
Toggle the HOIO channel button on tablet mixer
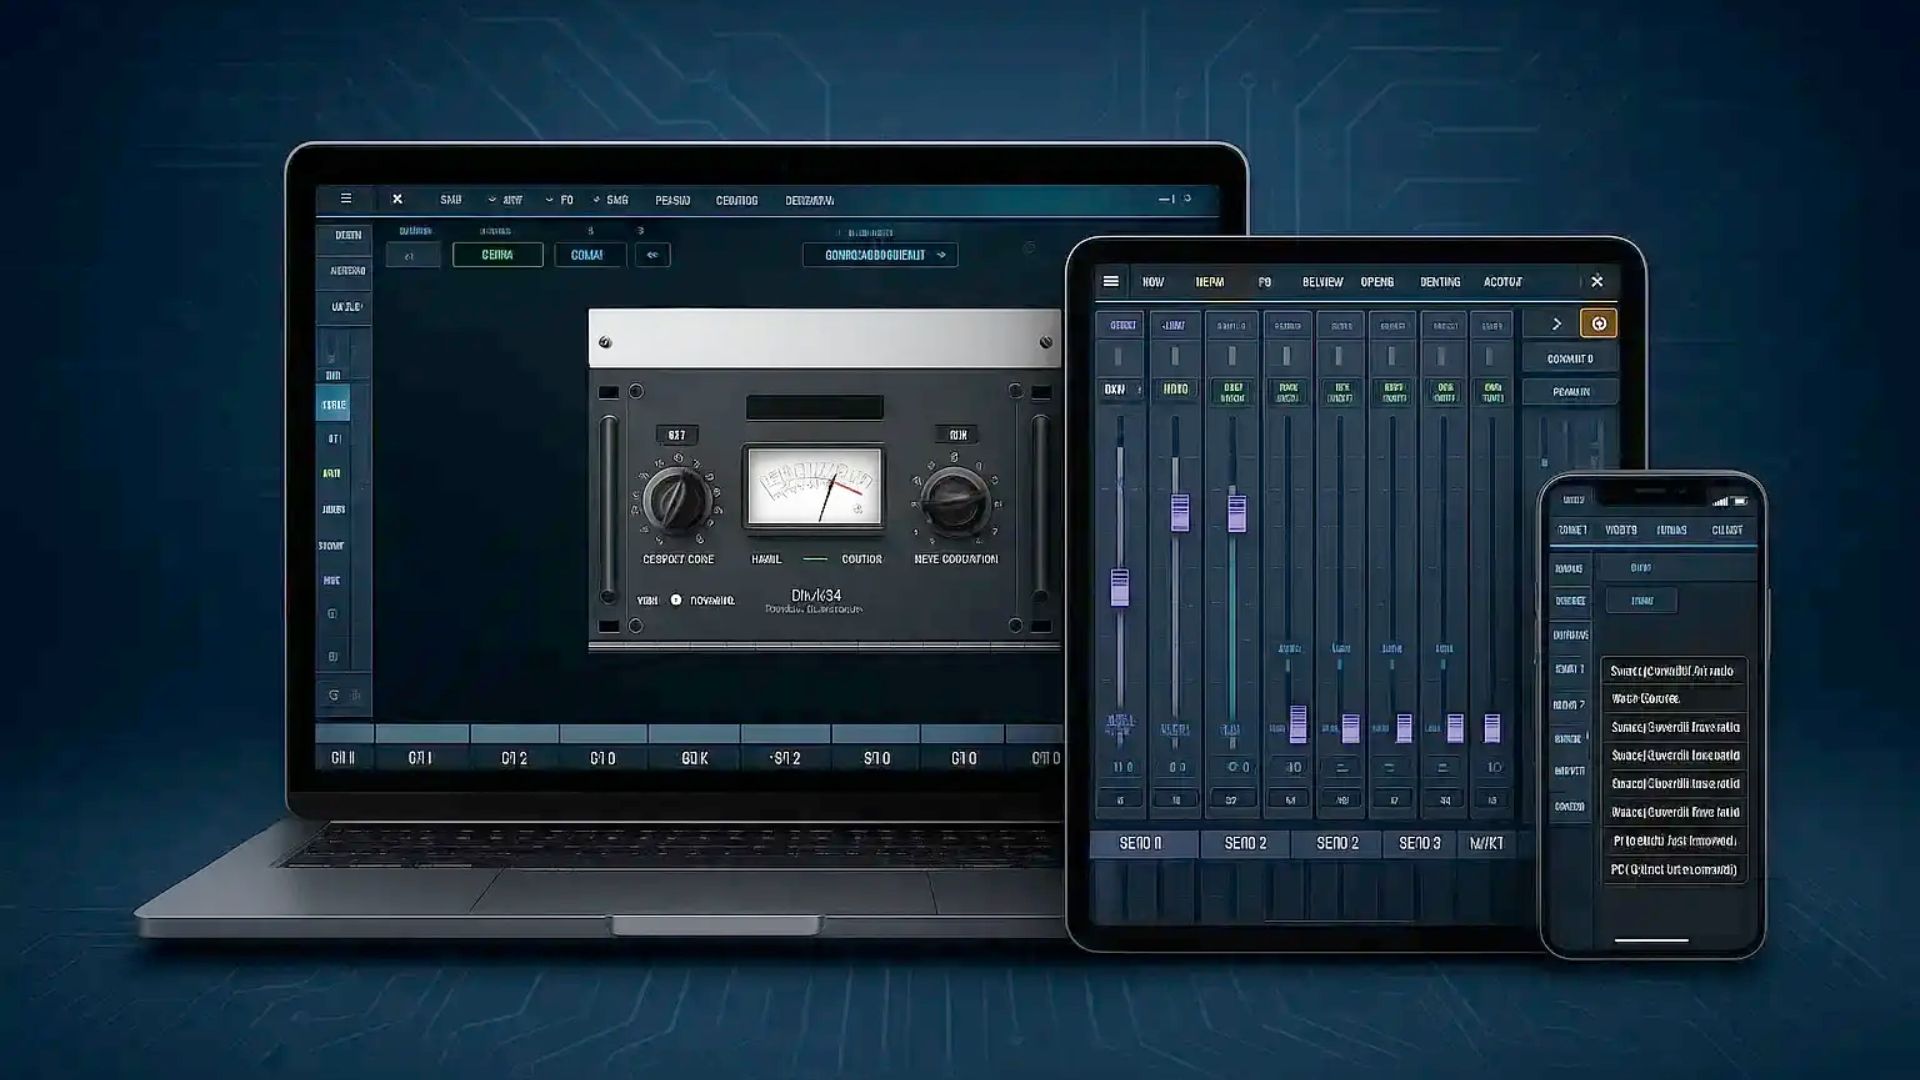[1176, 389]
